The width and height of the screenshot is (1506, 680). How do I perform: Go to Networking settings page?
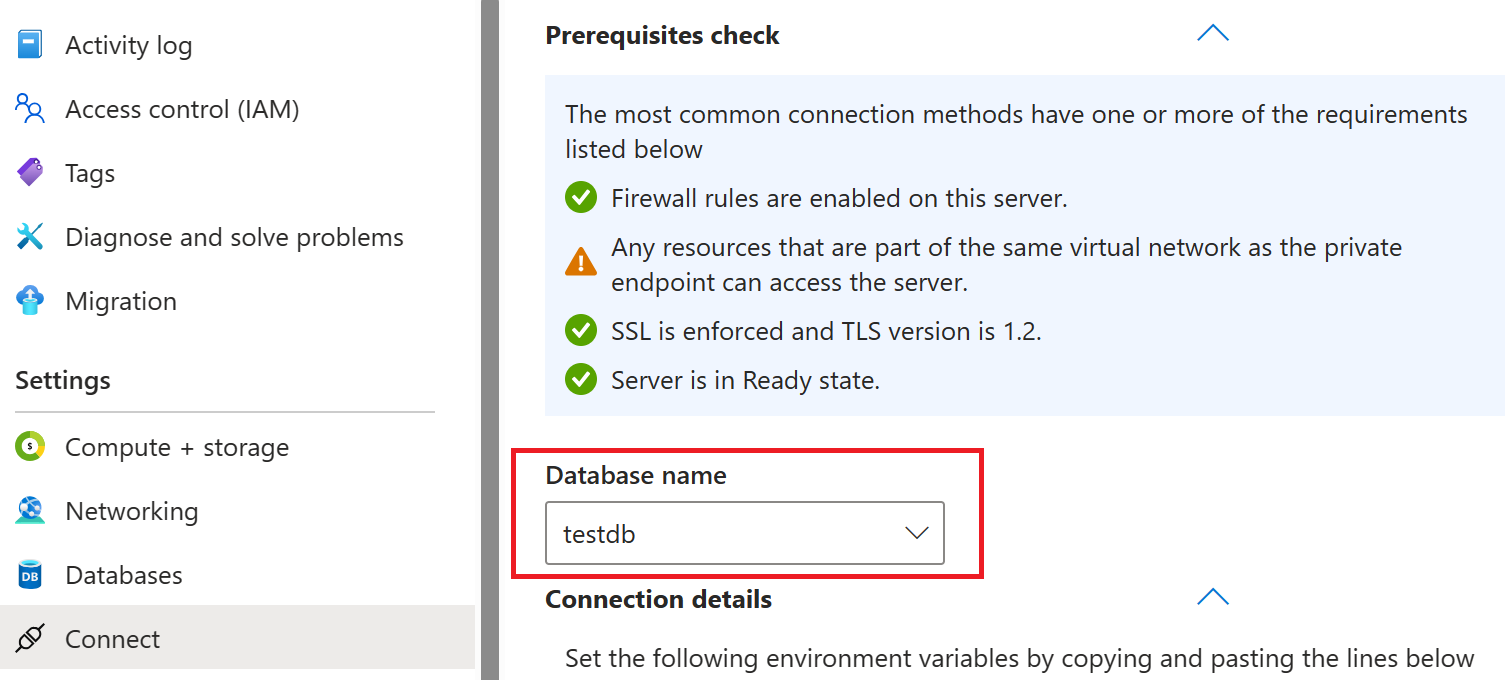coord(131,511)
